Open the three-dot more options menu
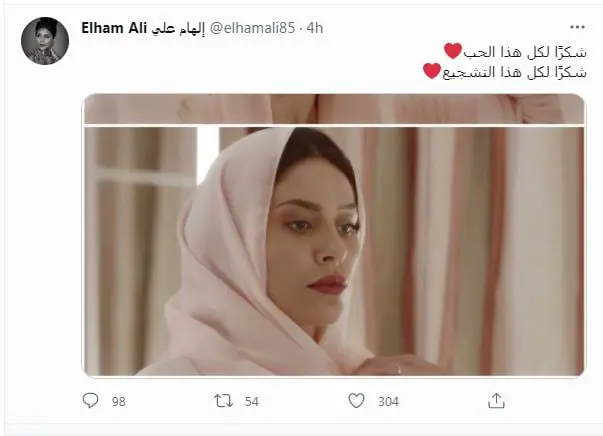Viewport: 603px width, 436px height. [577, 27]
